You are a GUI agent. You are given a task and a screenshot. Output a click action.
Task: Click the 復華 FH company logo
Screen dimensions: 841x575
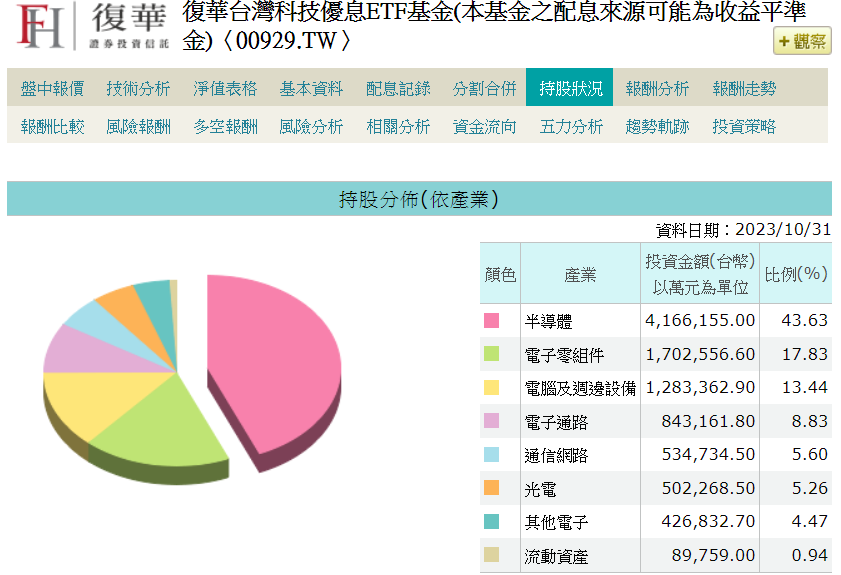[x=93, y=26]
